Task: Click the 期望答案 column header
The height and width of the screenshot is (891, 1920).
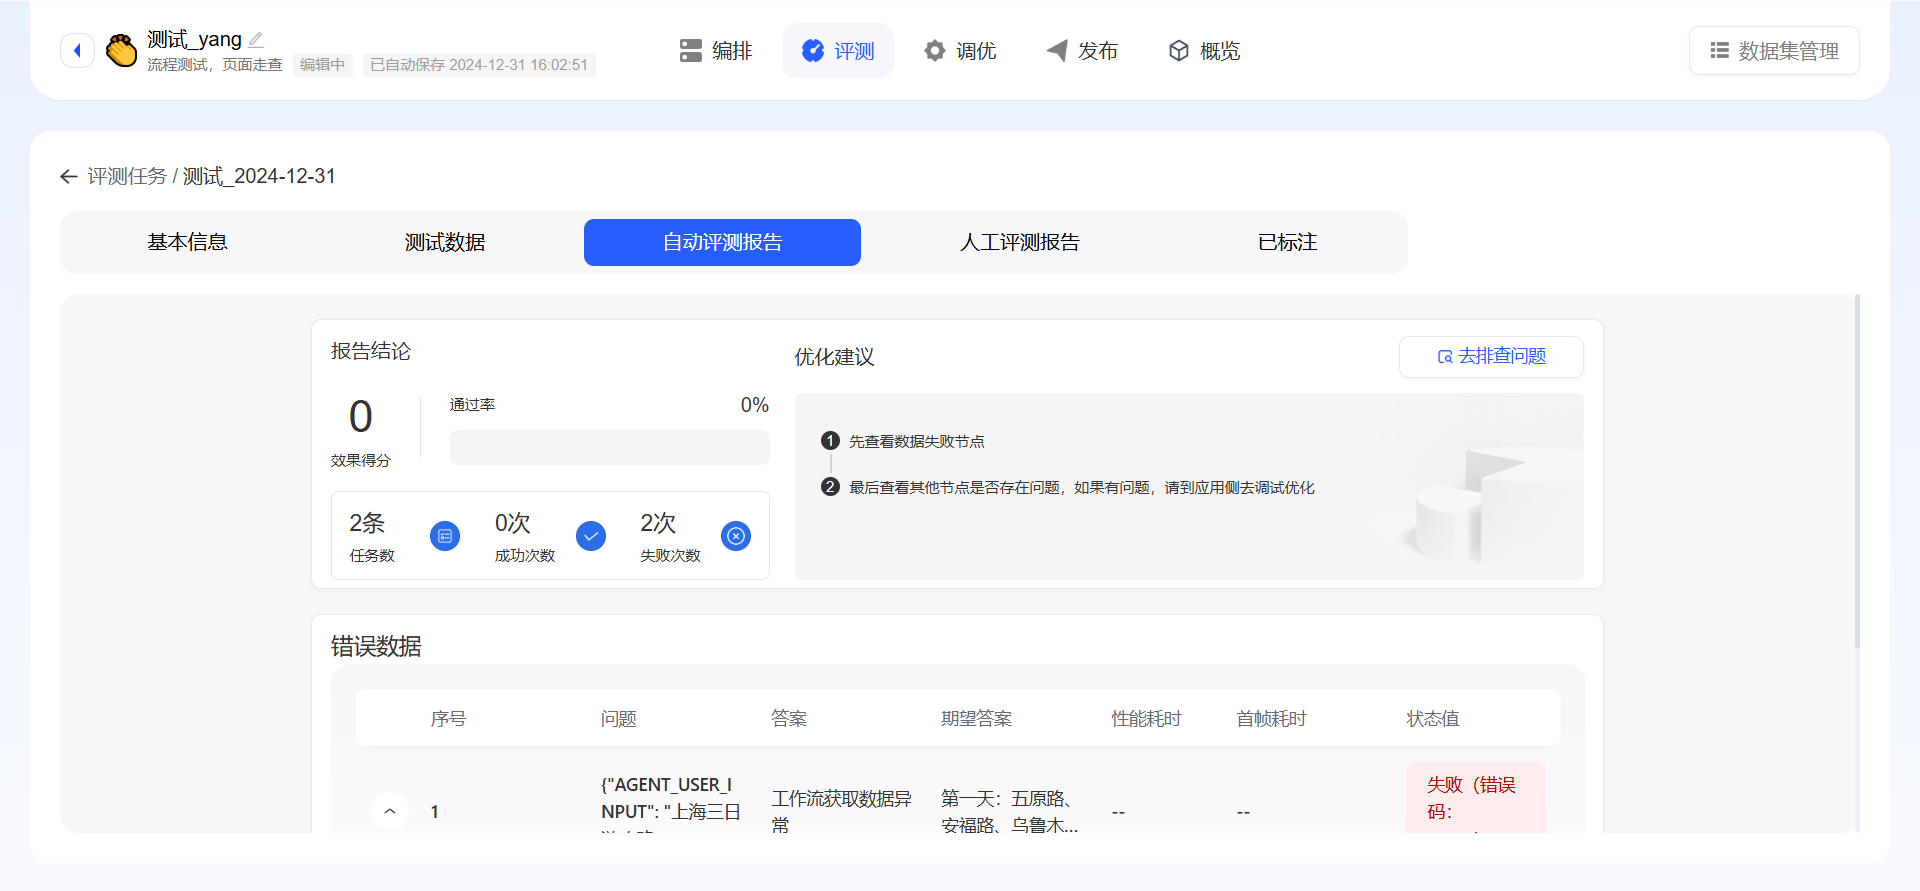Action: pyautogui.click(x=976, y=719)
